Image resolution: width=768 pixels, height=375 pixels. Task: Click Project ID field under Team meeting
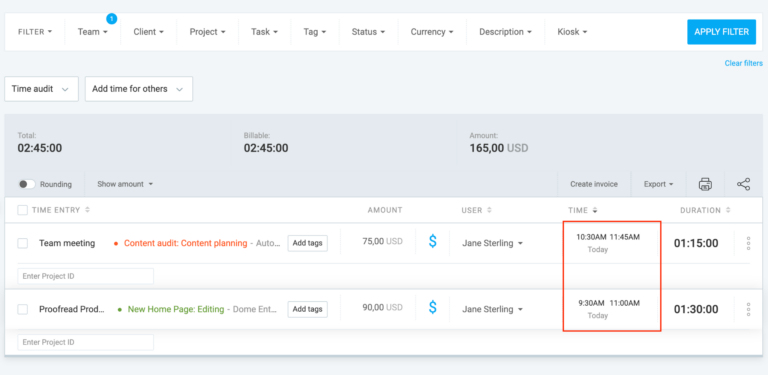click(86, 276)
